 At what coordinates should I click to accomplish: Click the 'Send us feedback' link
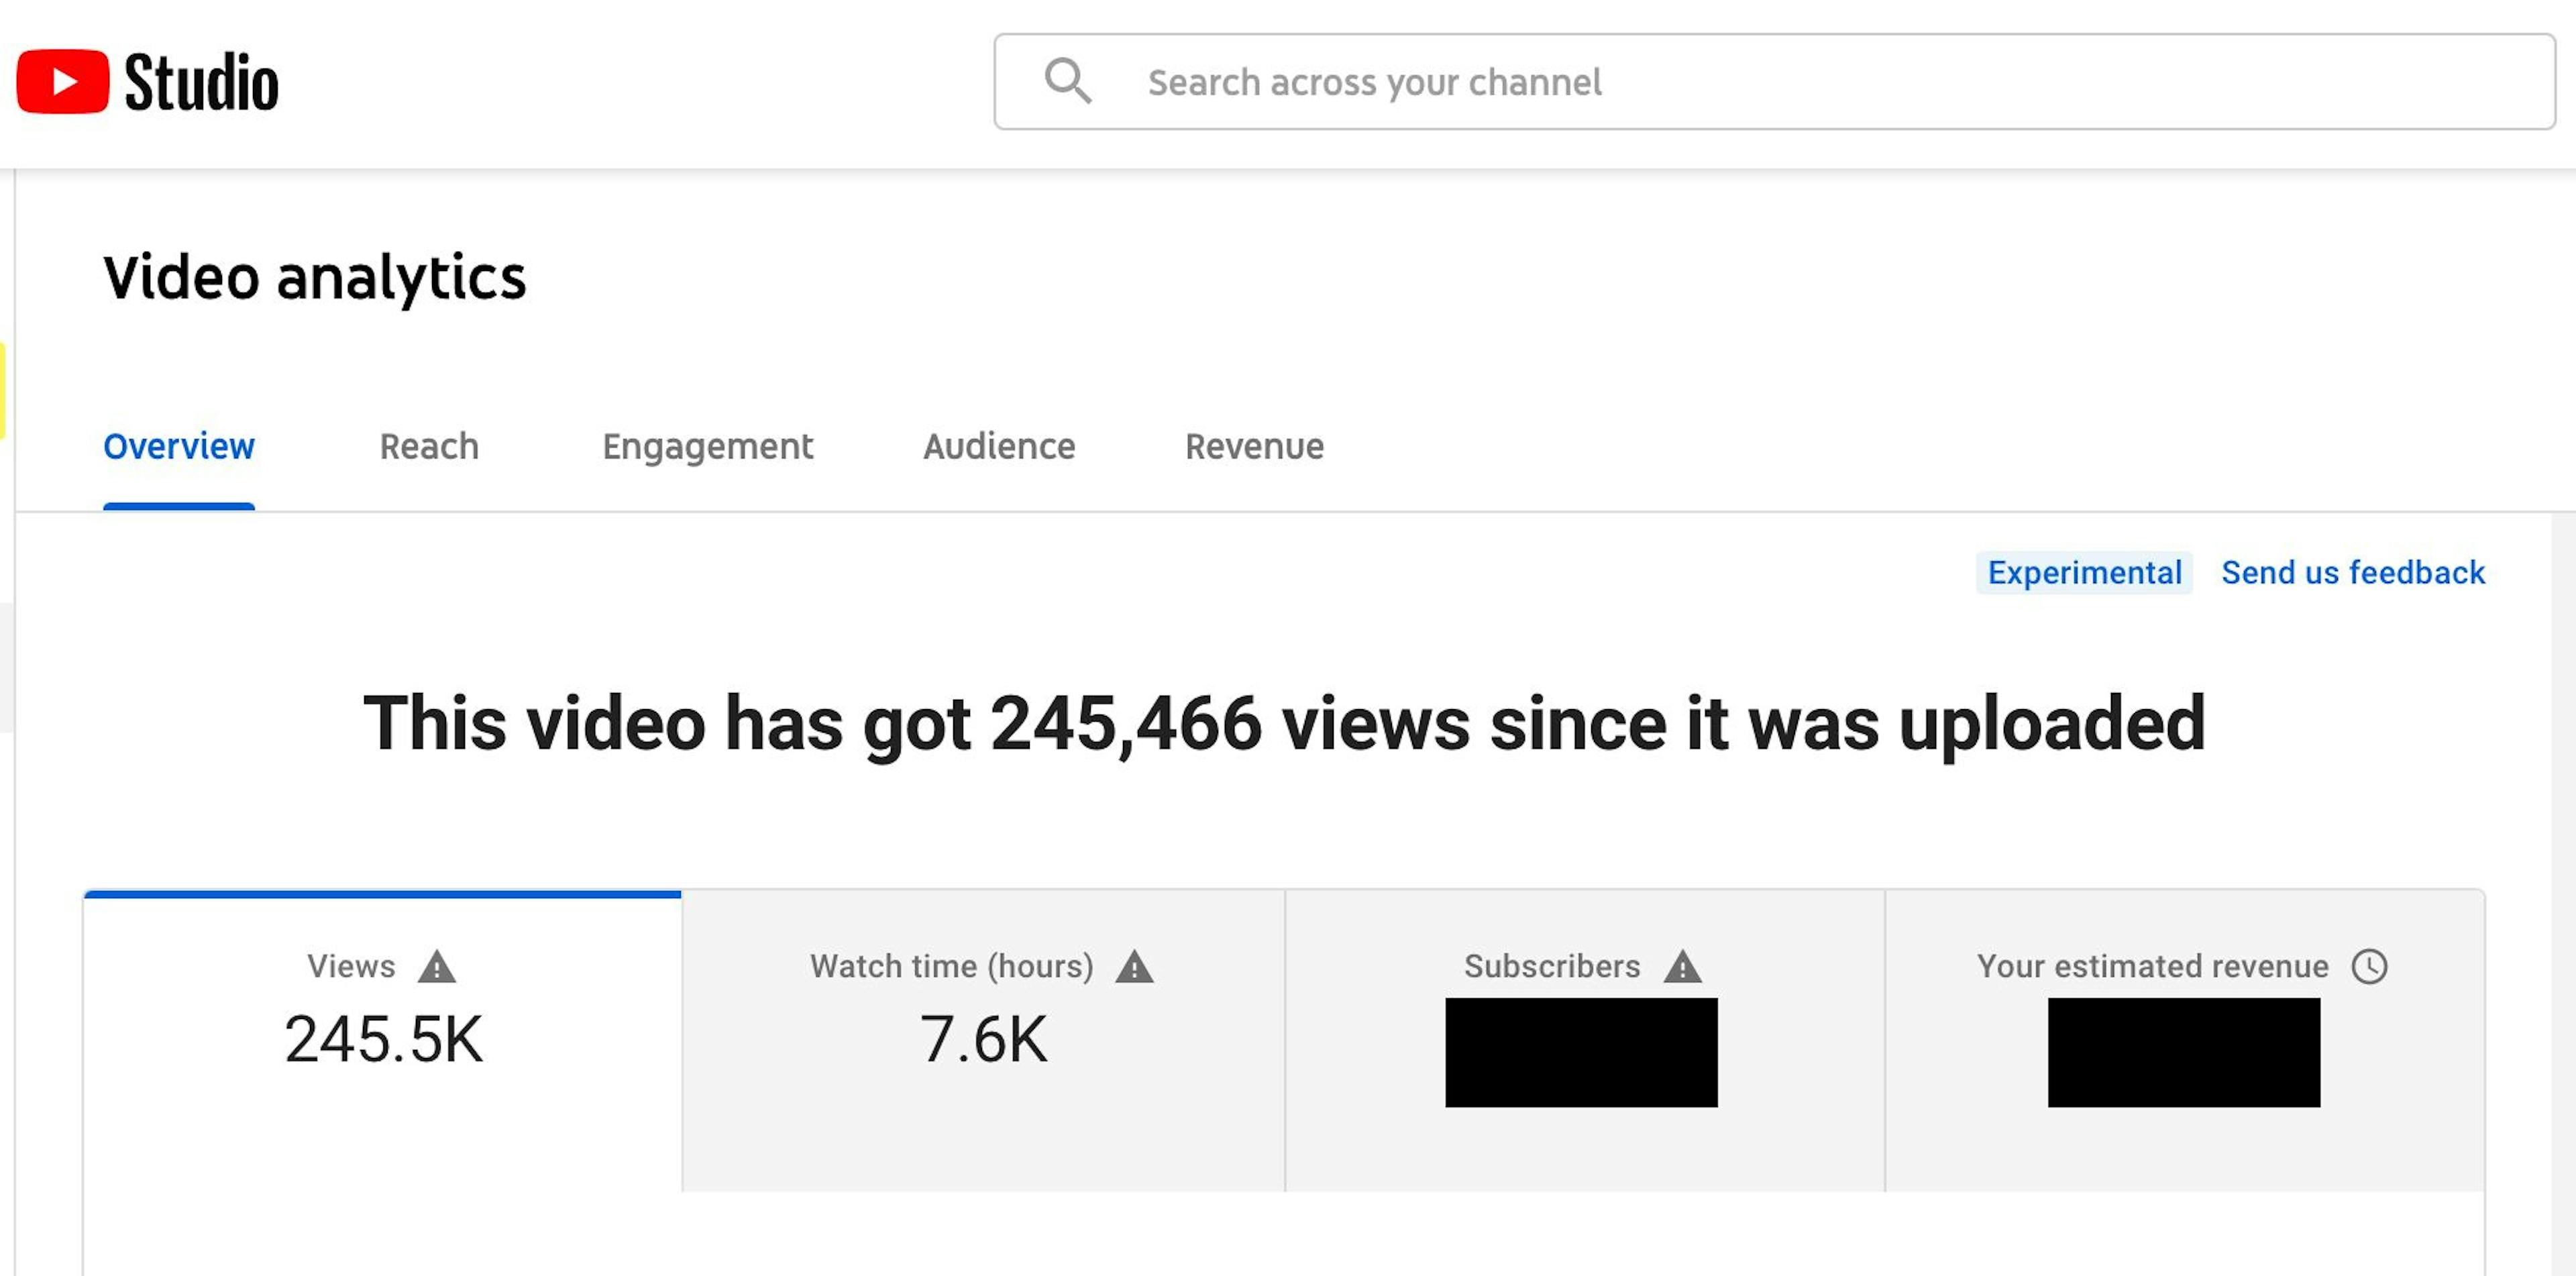pos(2353,572)
